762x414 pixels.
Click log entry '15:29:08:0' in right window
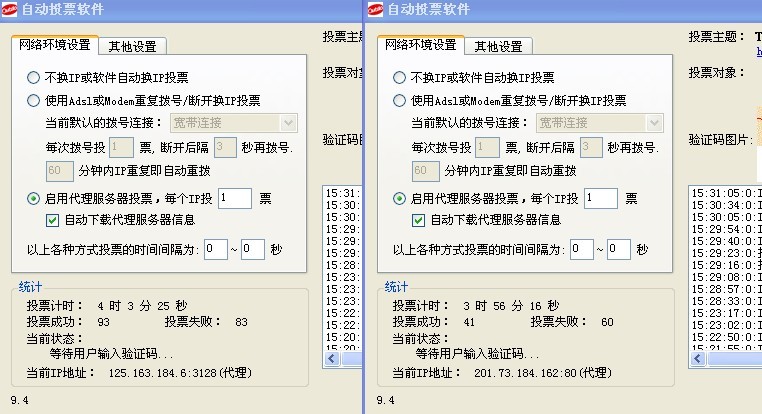pos(727,277)
